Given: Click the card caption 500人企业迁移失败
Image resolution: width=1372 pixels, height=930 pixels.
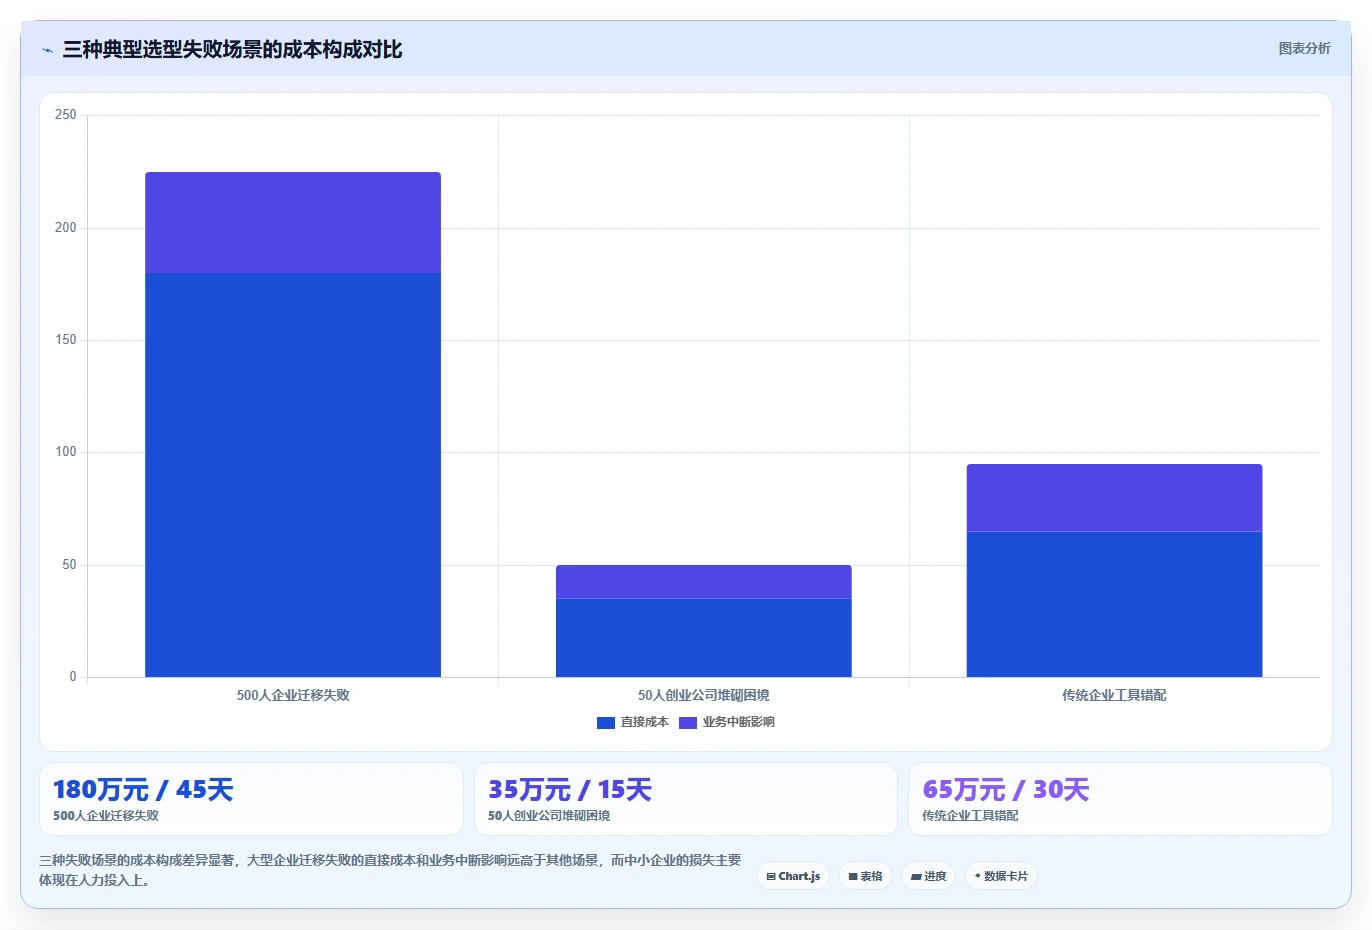Looking at the screenshot, I should [106, 816].
